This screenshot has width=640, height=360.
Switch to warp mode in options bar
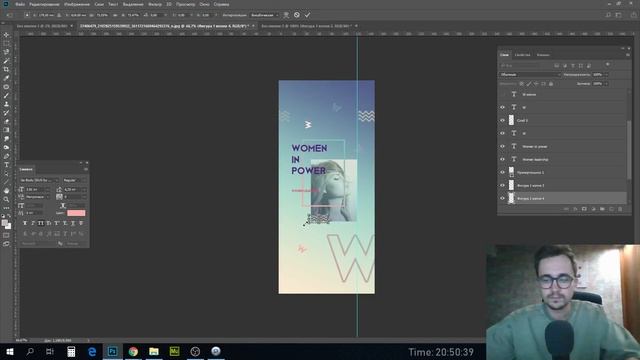[286, 15]
